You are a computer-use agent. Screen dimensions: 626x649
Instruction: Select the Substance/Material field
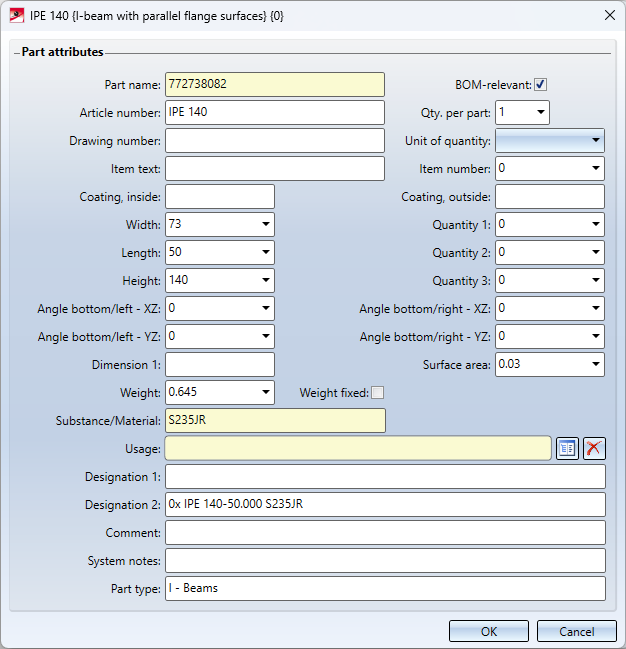pos(274,421)
